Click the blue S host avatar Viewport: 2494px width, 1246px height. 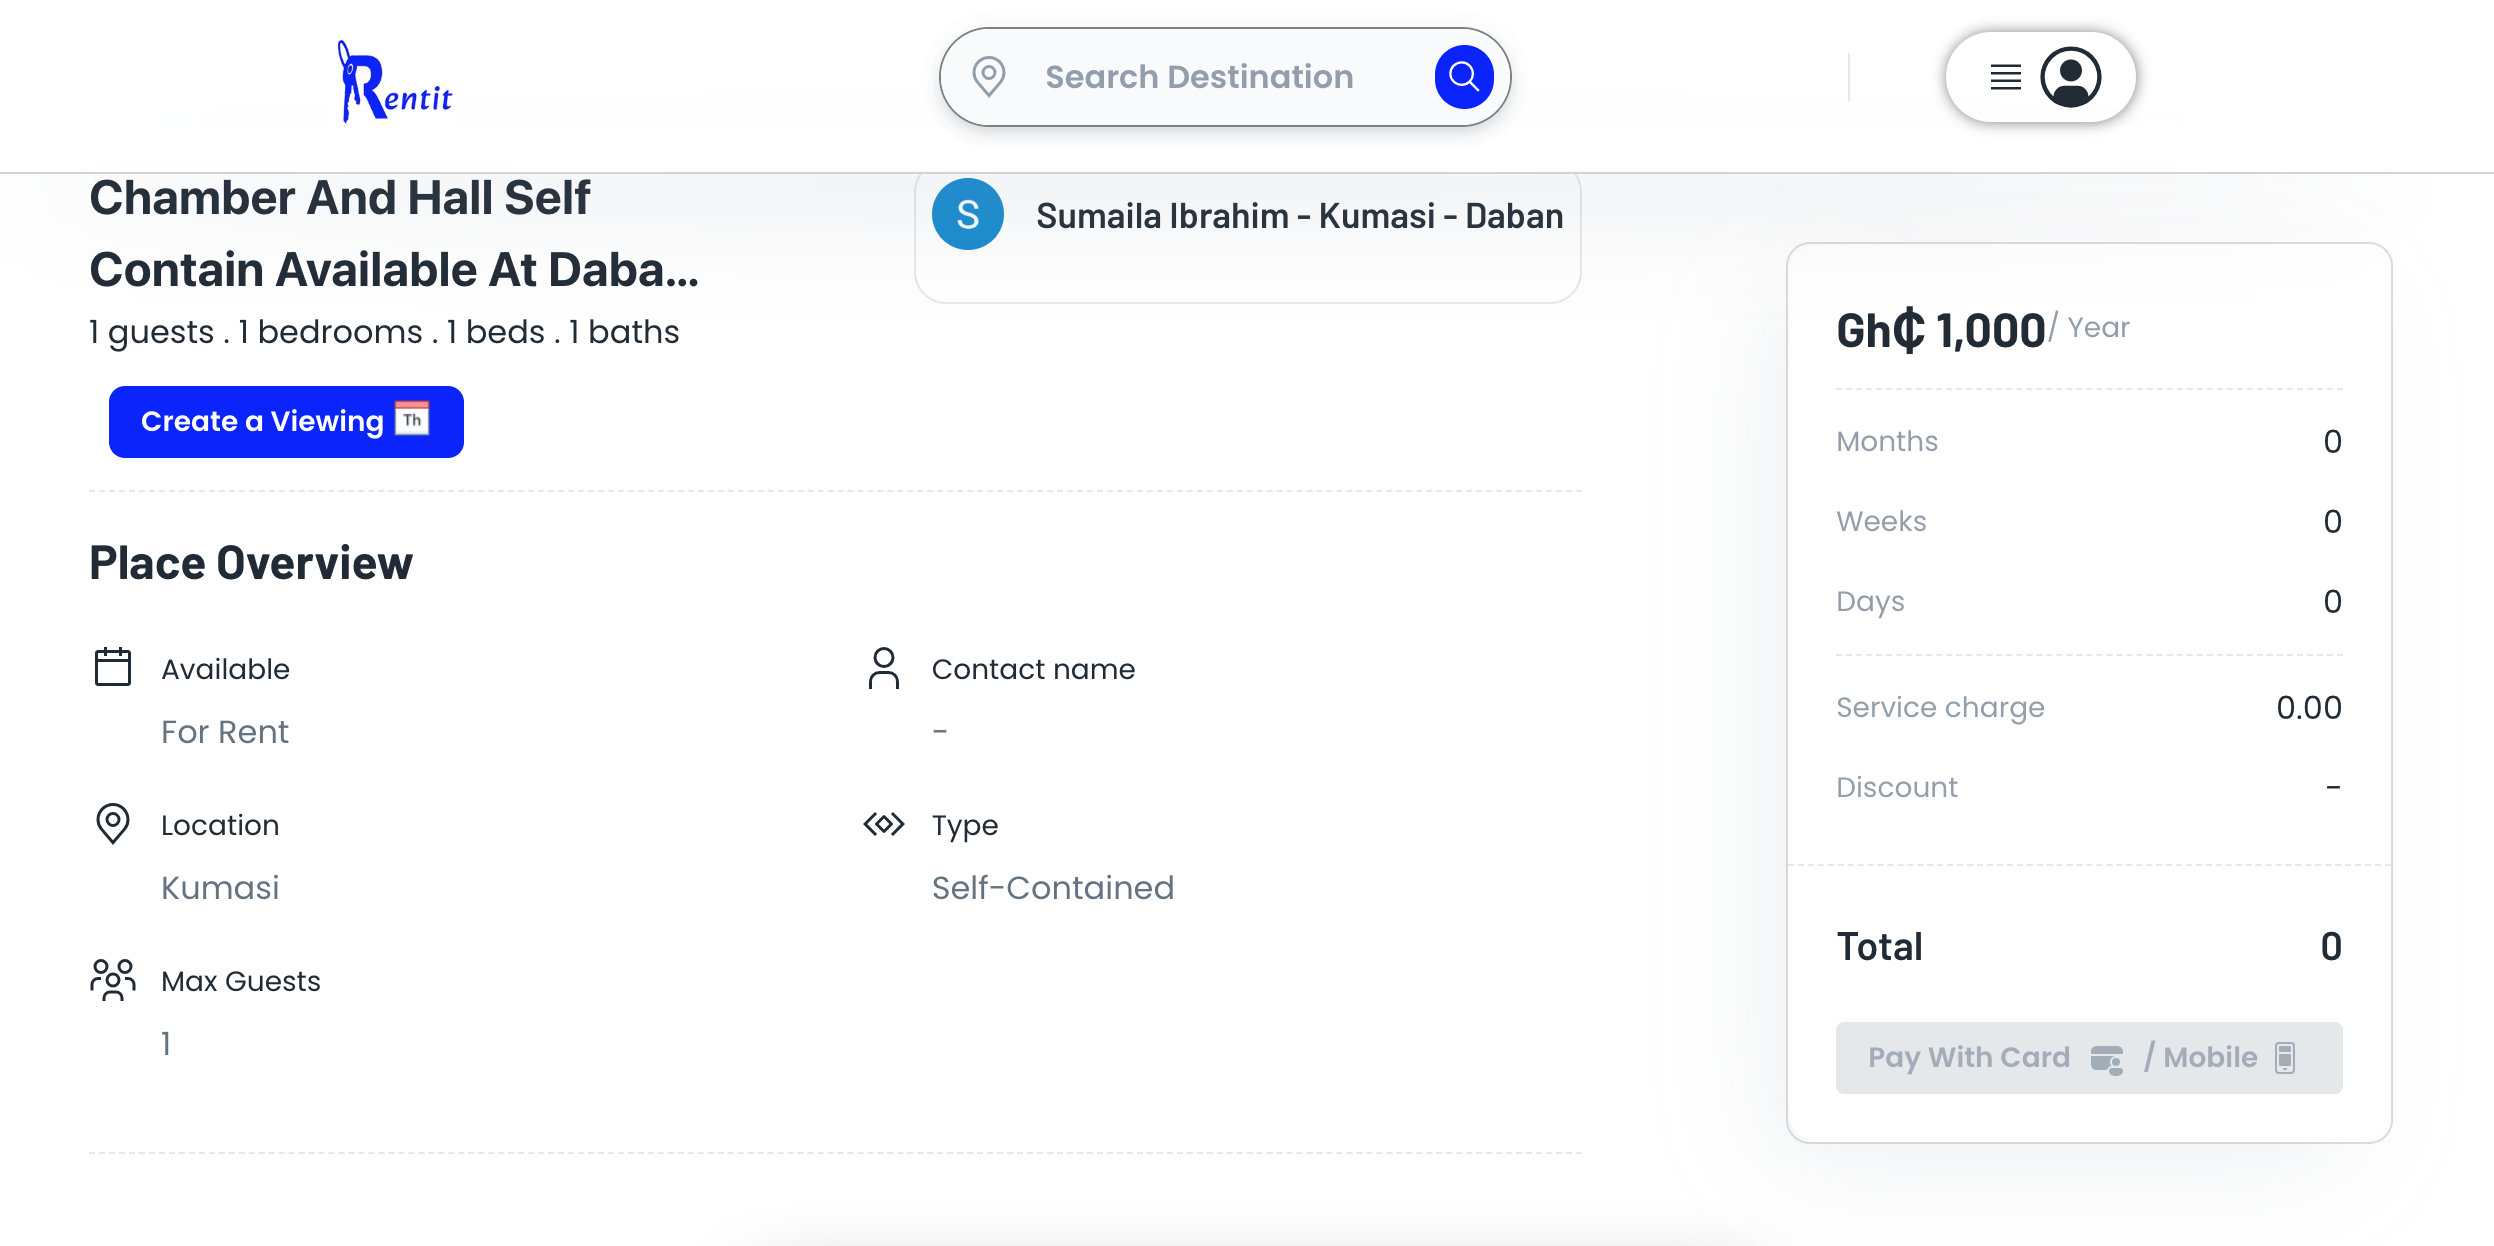(x=968, y=214)
